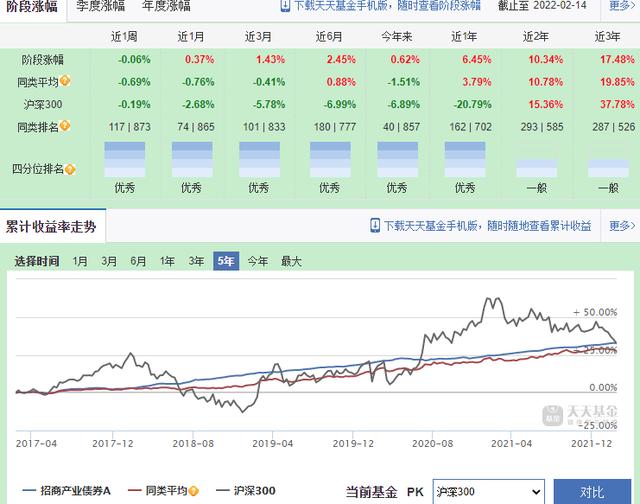Click 37.78% 沪深300 value
This screenshot has width=640, height=504.
pyautogui.click(x=617, y=104)
